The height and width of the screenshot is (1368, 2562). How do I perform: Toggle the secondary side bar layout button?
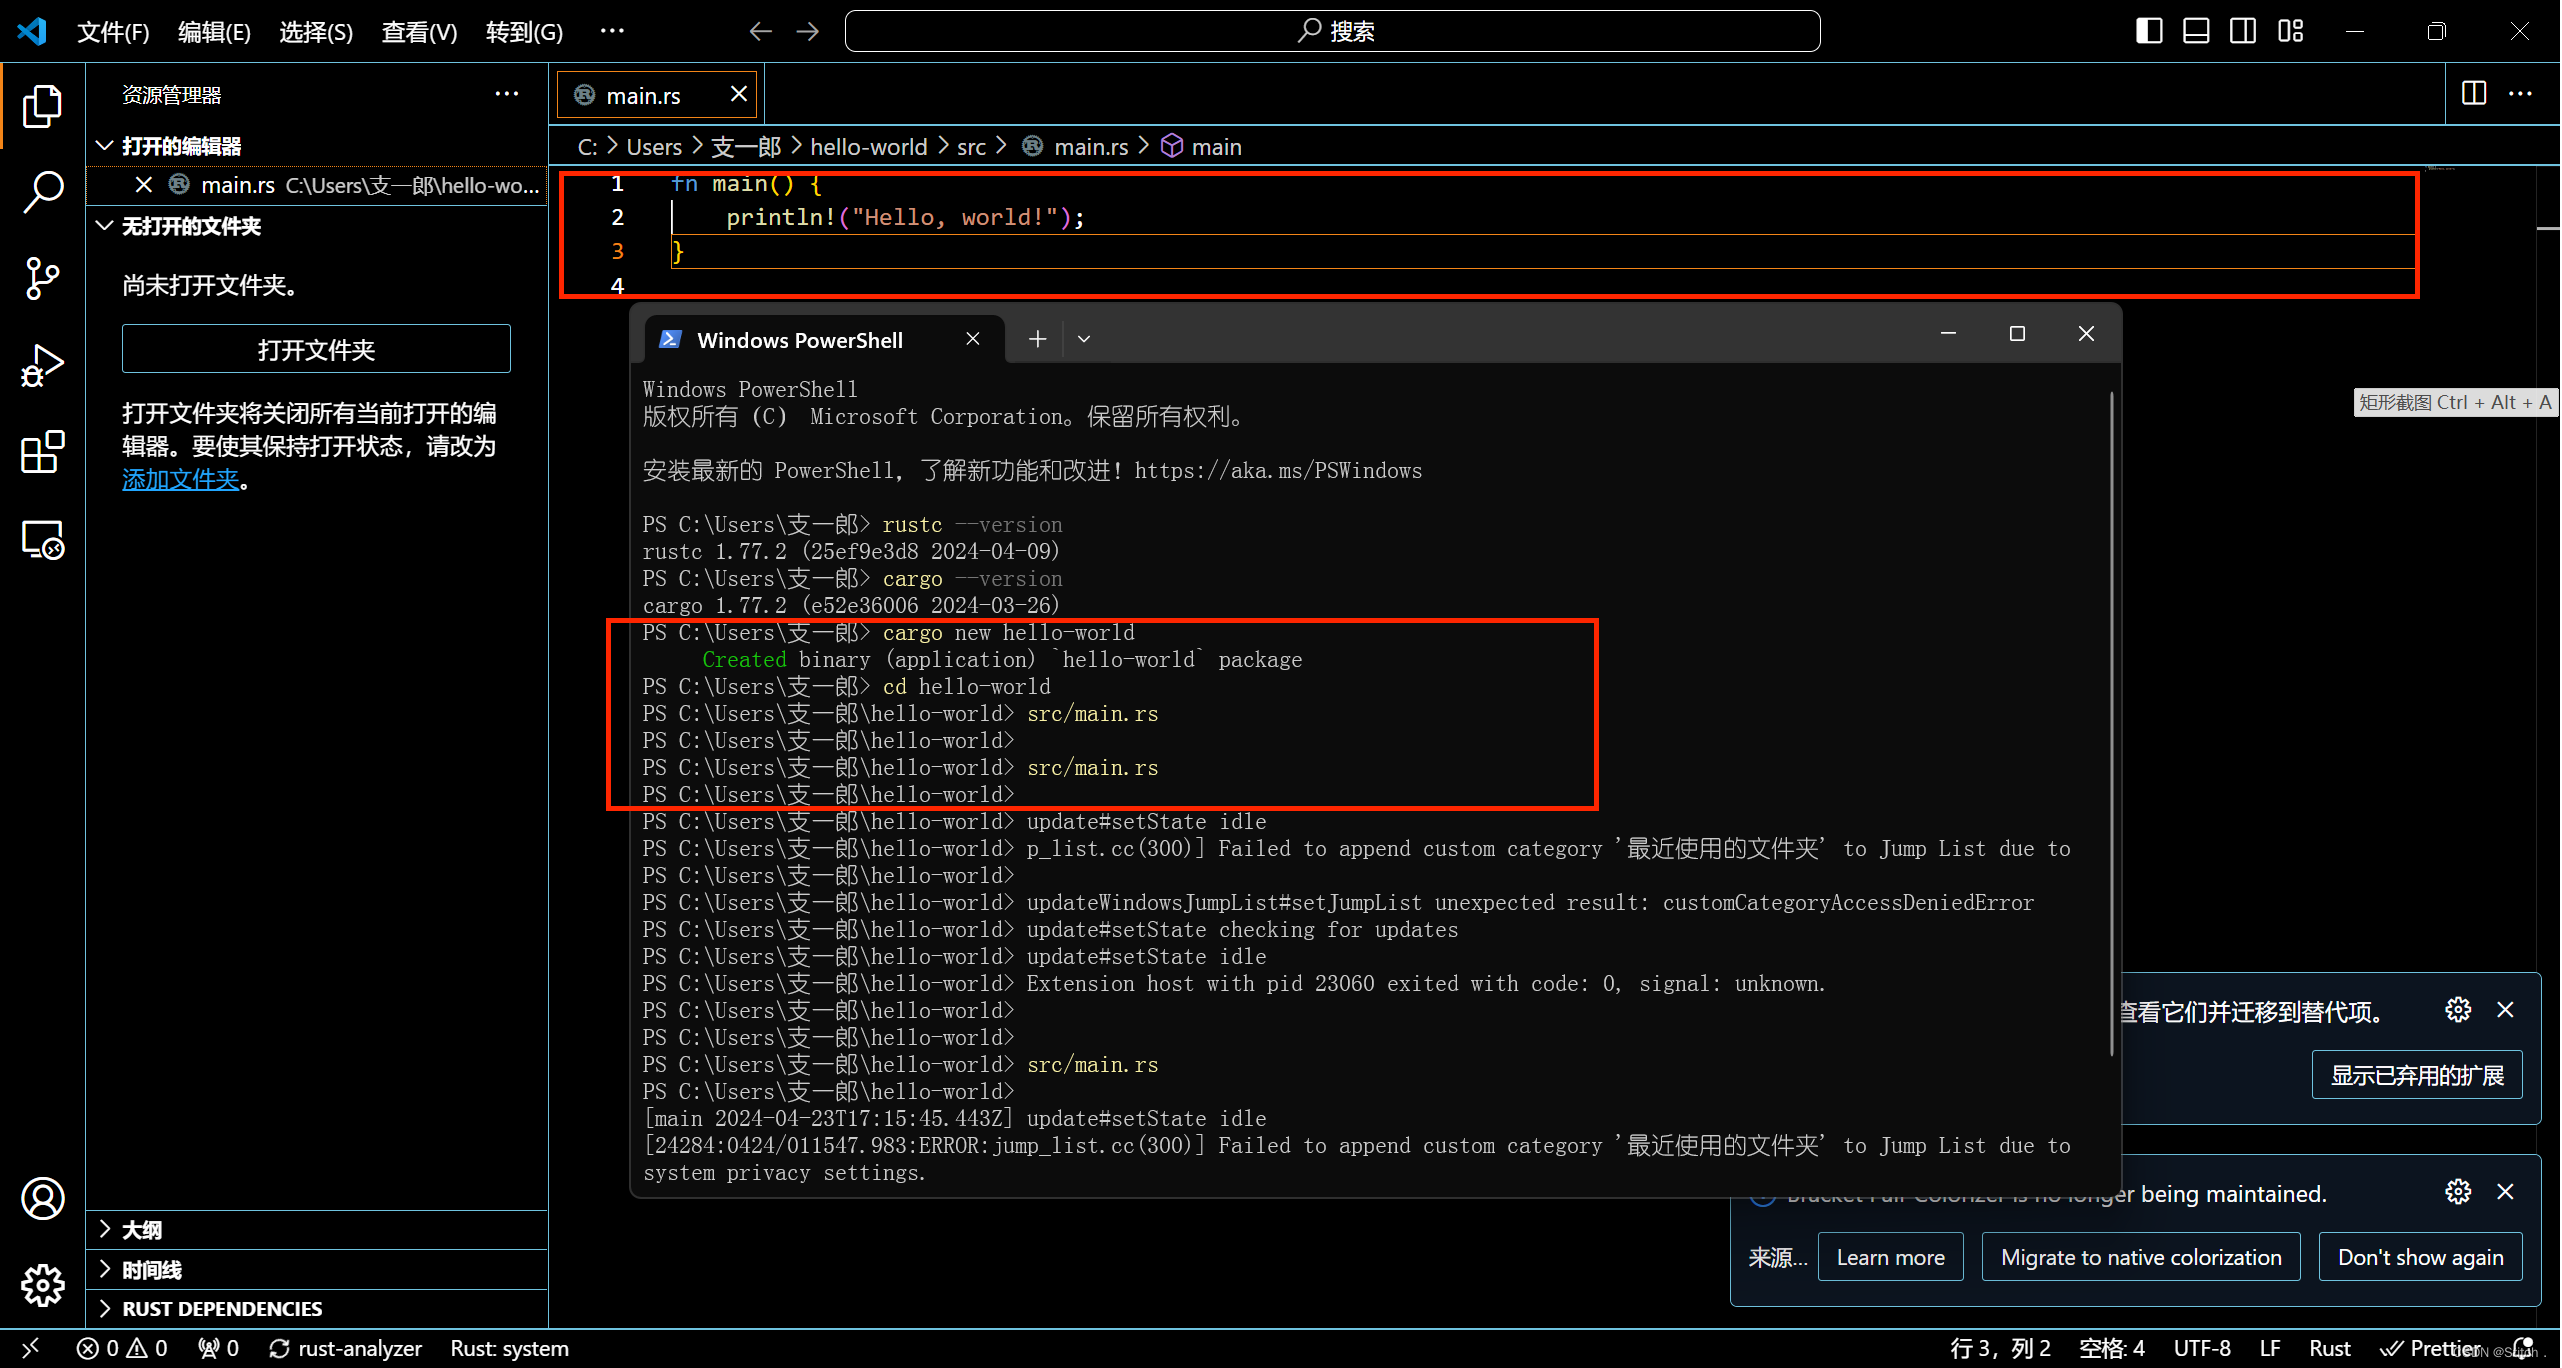[x=2243, y=31]
